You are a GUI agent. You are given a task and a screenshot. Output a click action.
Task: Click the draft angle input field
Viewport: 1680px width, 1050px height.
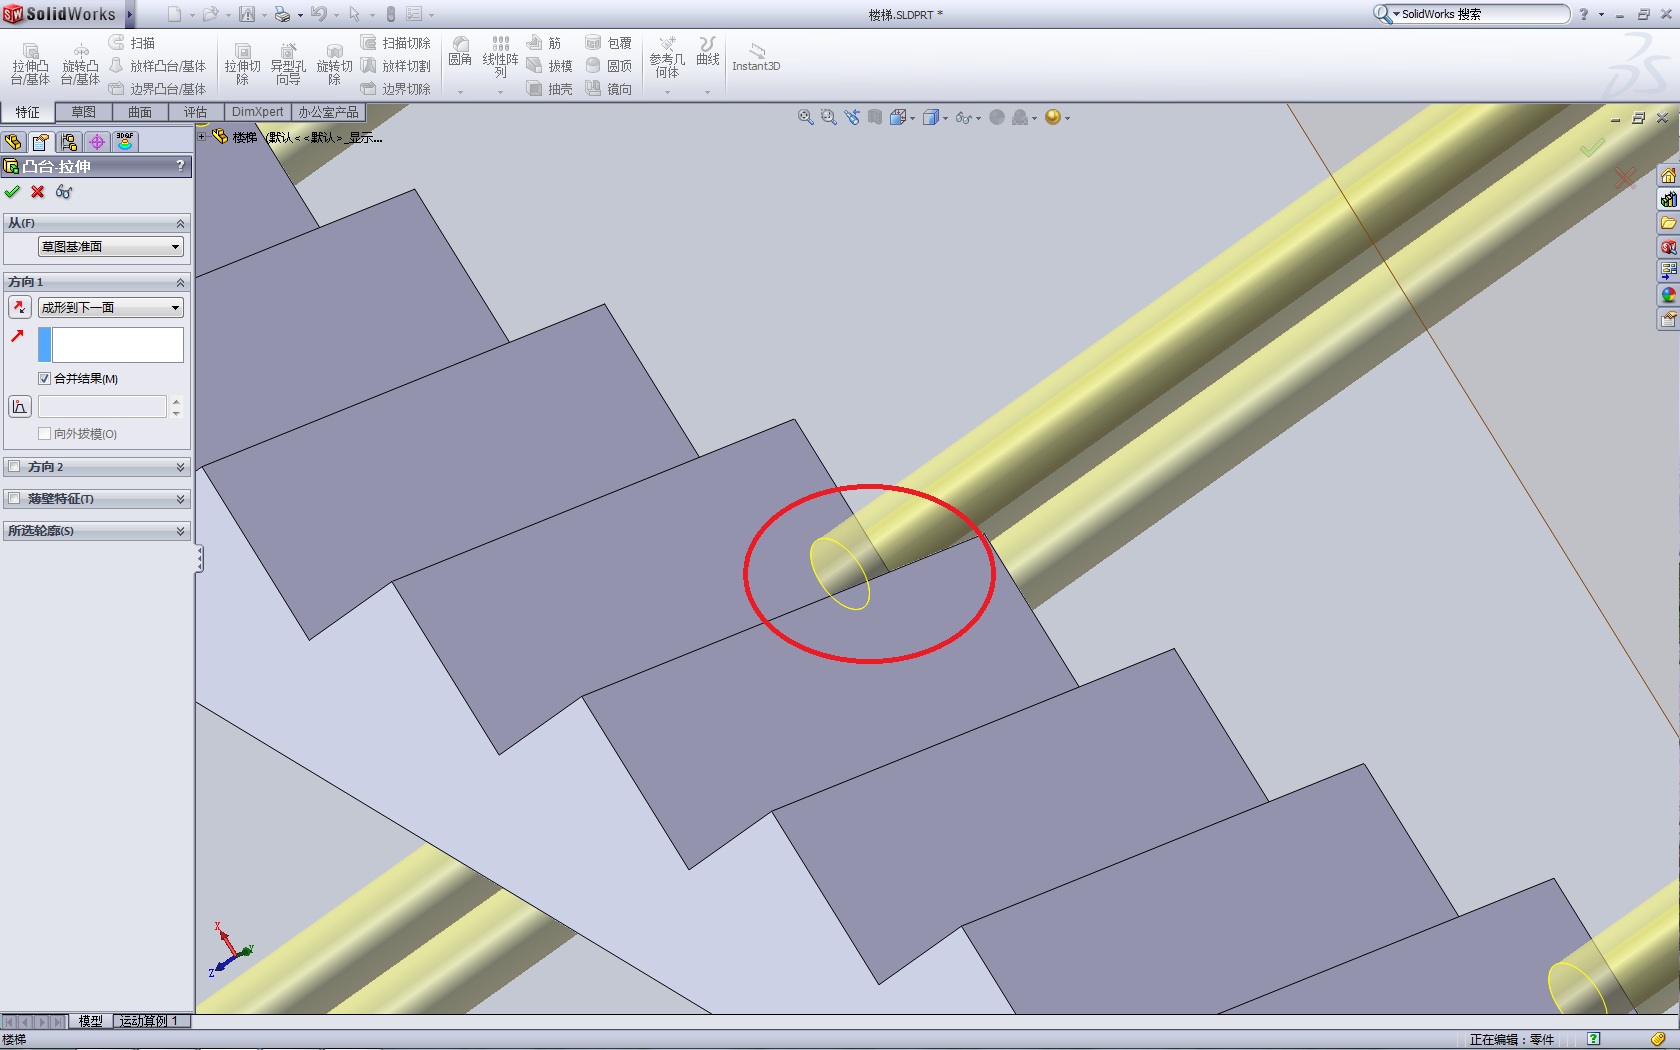pyautogui.click(x=102, y=406)
